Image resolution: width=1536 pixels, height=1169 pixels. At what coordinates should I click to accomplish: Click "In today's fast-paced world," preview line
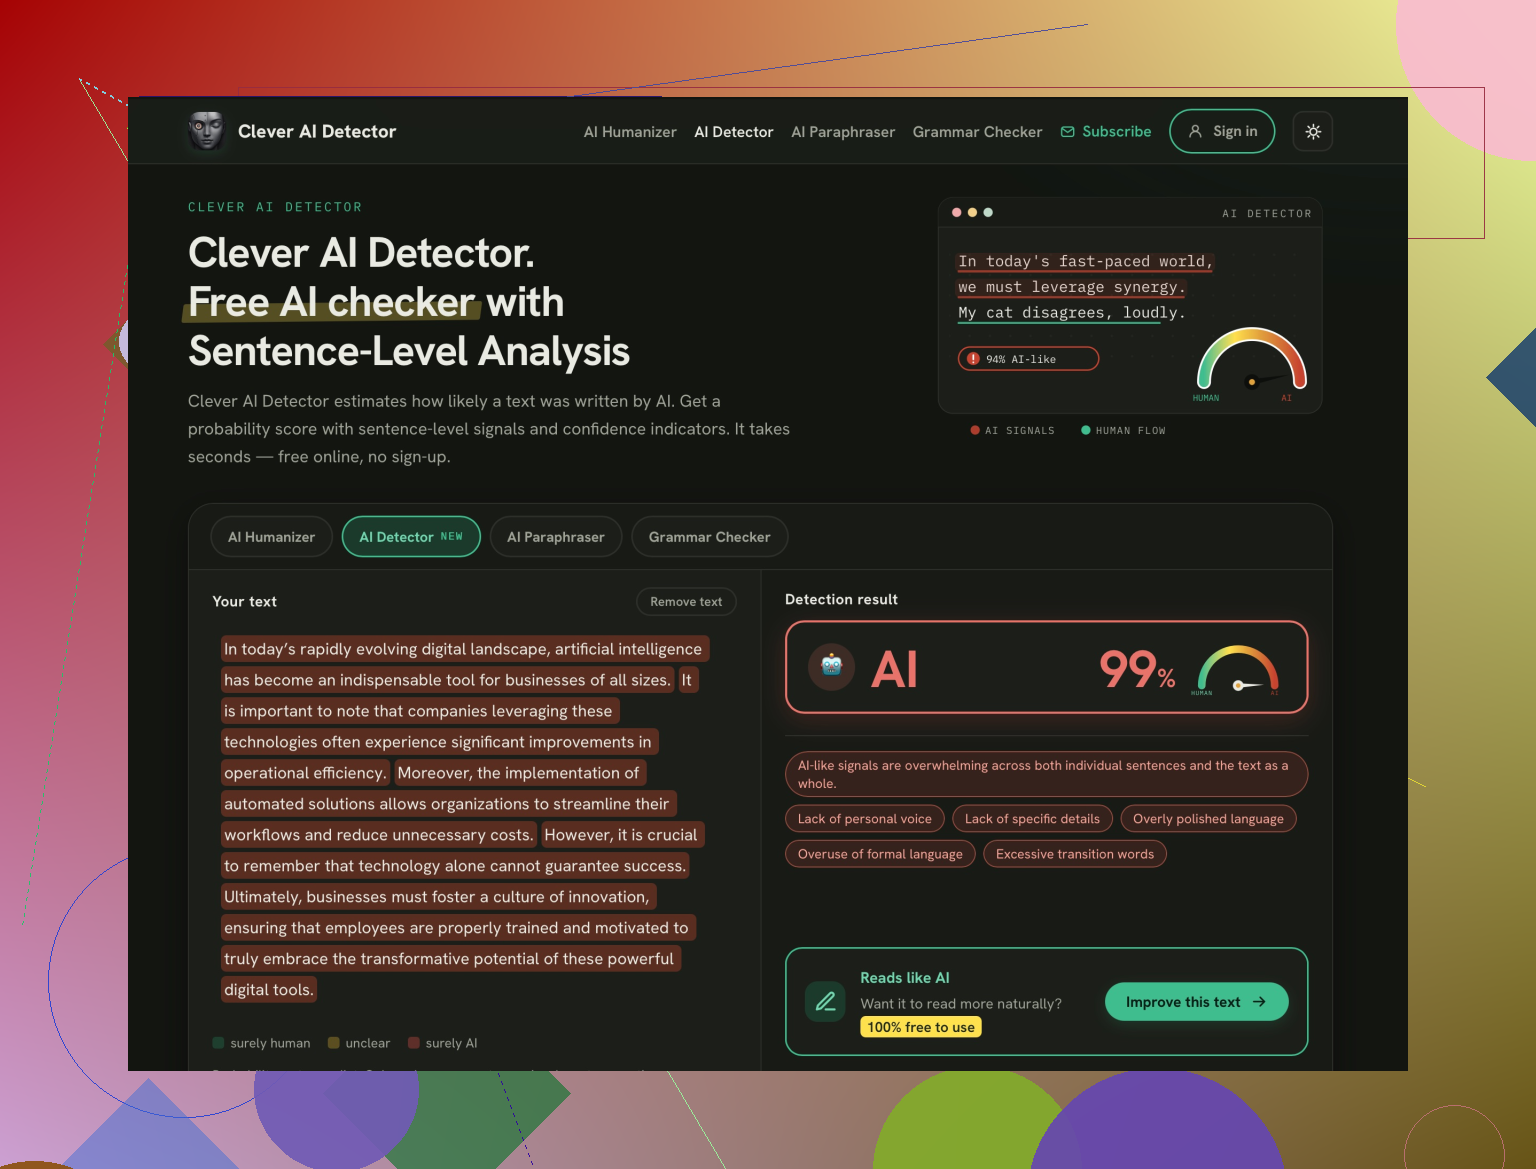coord(1085,261)
